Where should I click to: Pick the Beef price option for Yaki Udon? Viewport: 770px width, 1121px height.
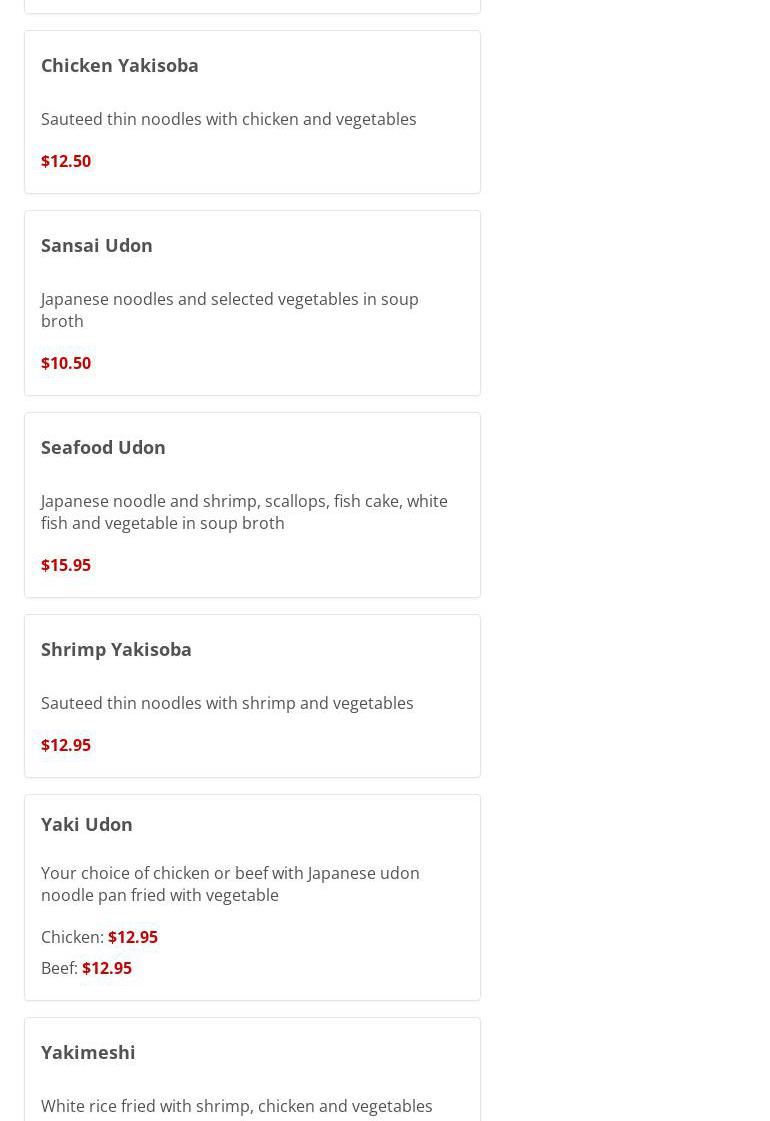107,968
